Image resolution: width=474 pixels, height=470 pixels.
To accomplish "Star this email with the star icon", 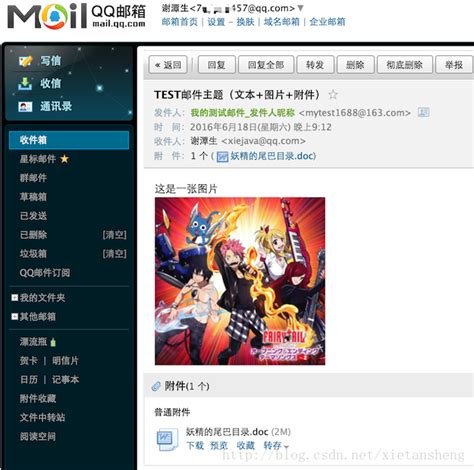I will coord(333,95).
